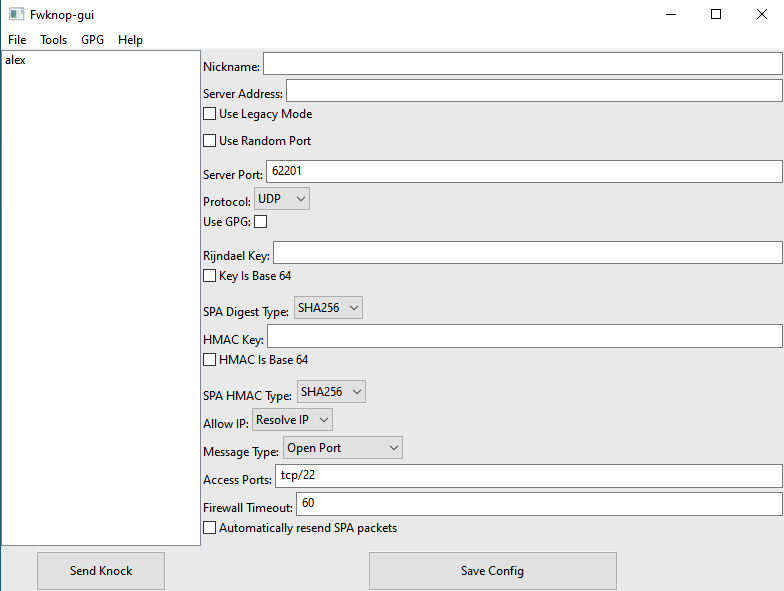Click the Access Ports field containing tcp/22
The height and width of the screenshot is (591, 784).
pyautogui.click(x=528, y=476)
